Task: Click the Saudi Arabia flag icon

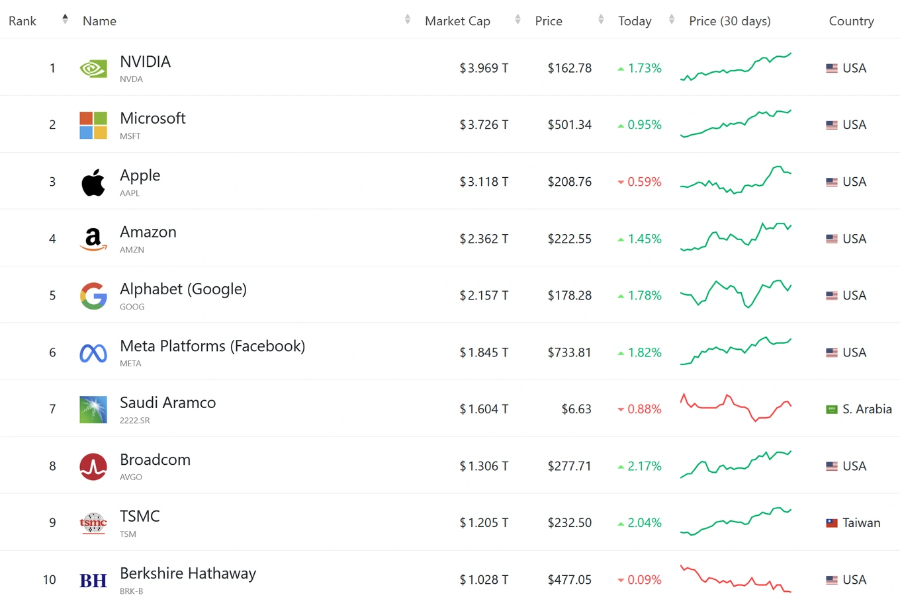Action: [x=832, y=409]
